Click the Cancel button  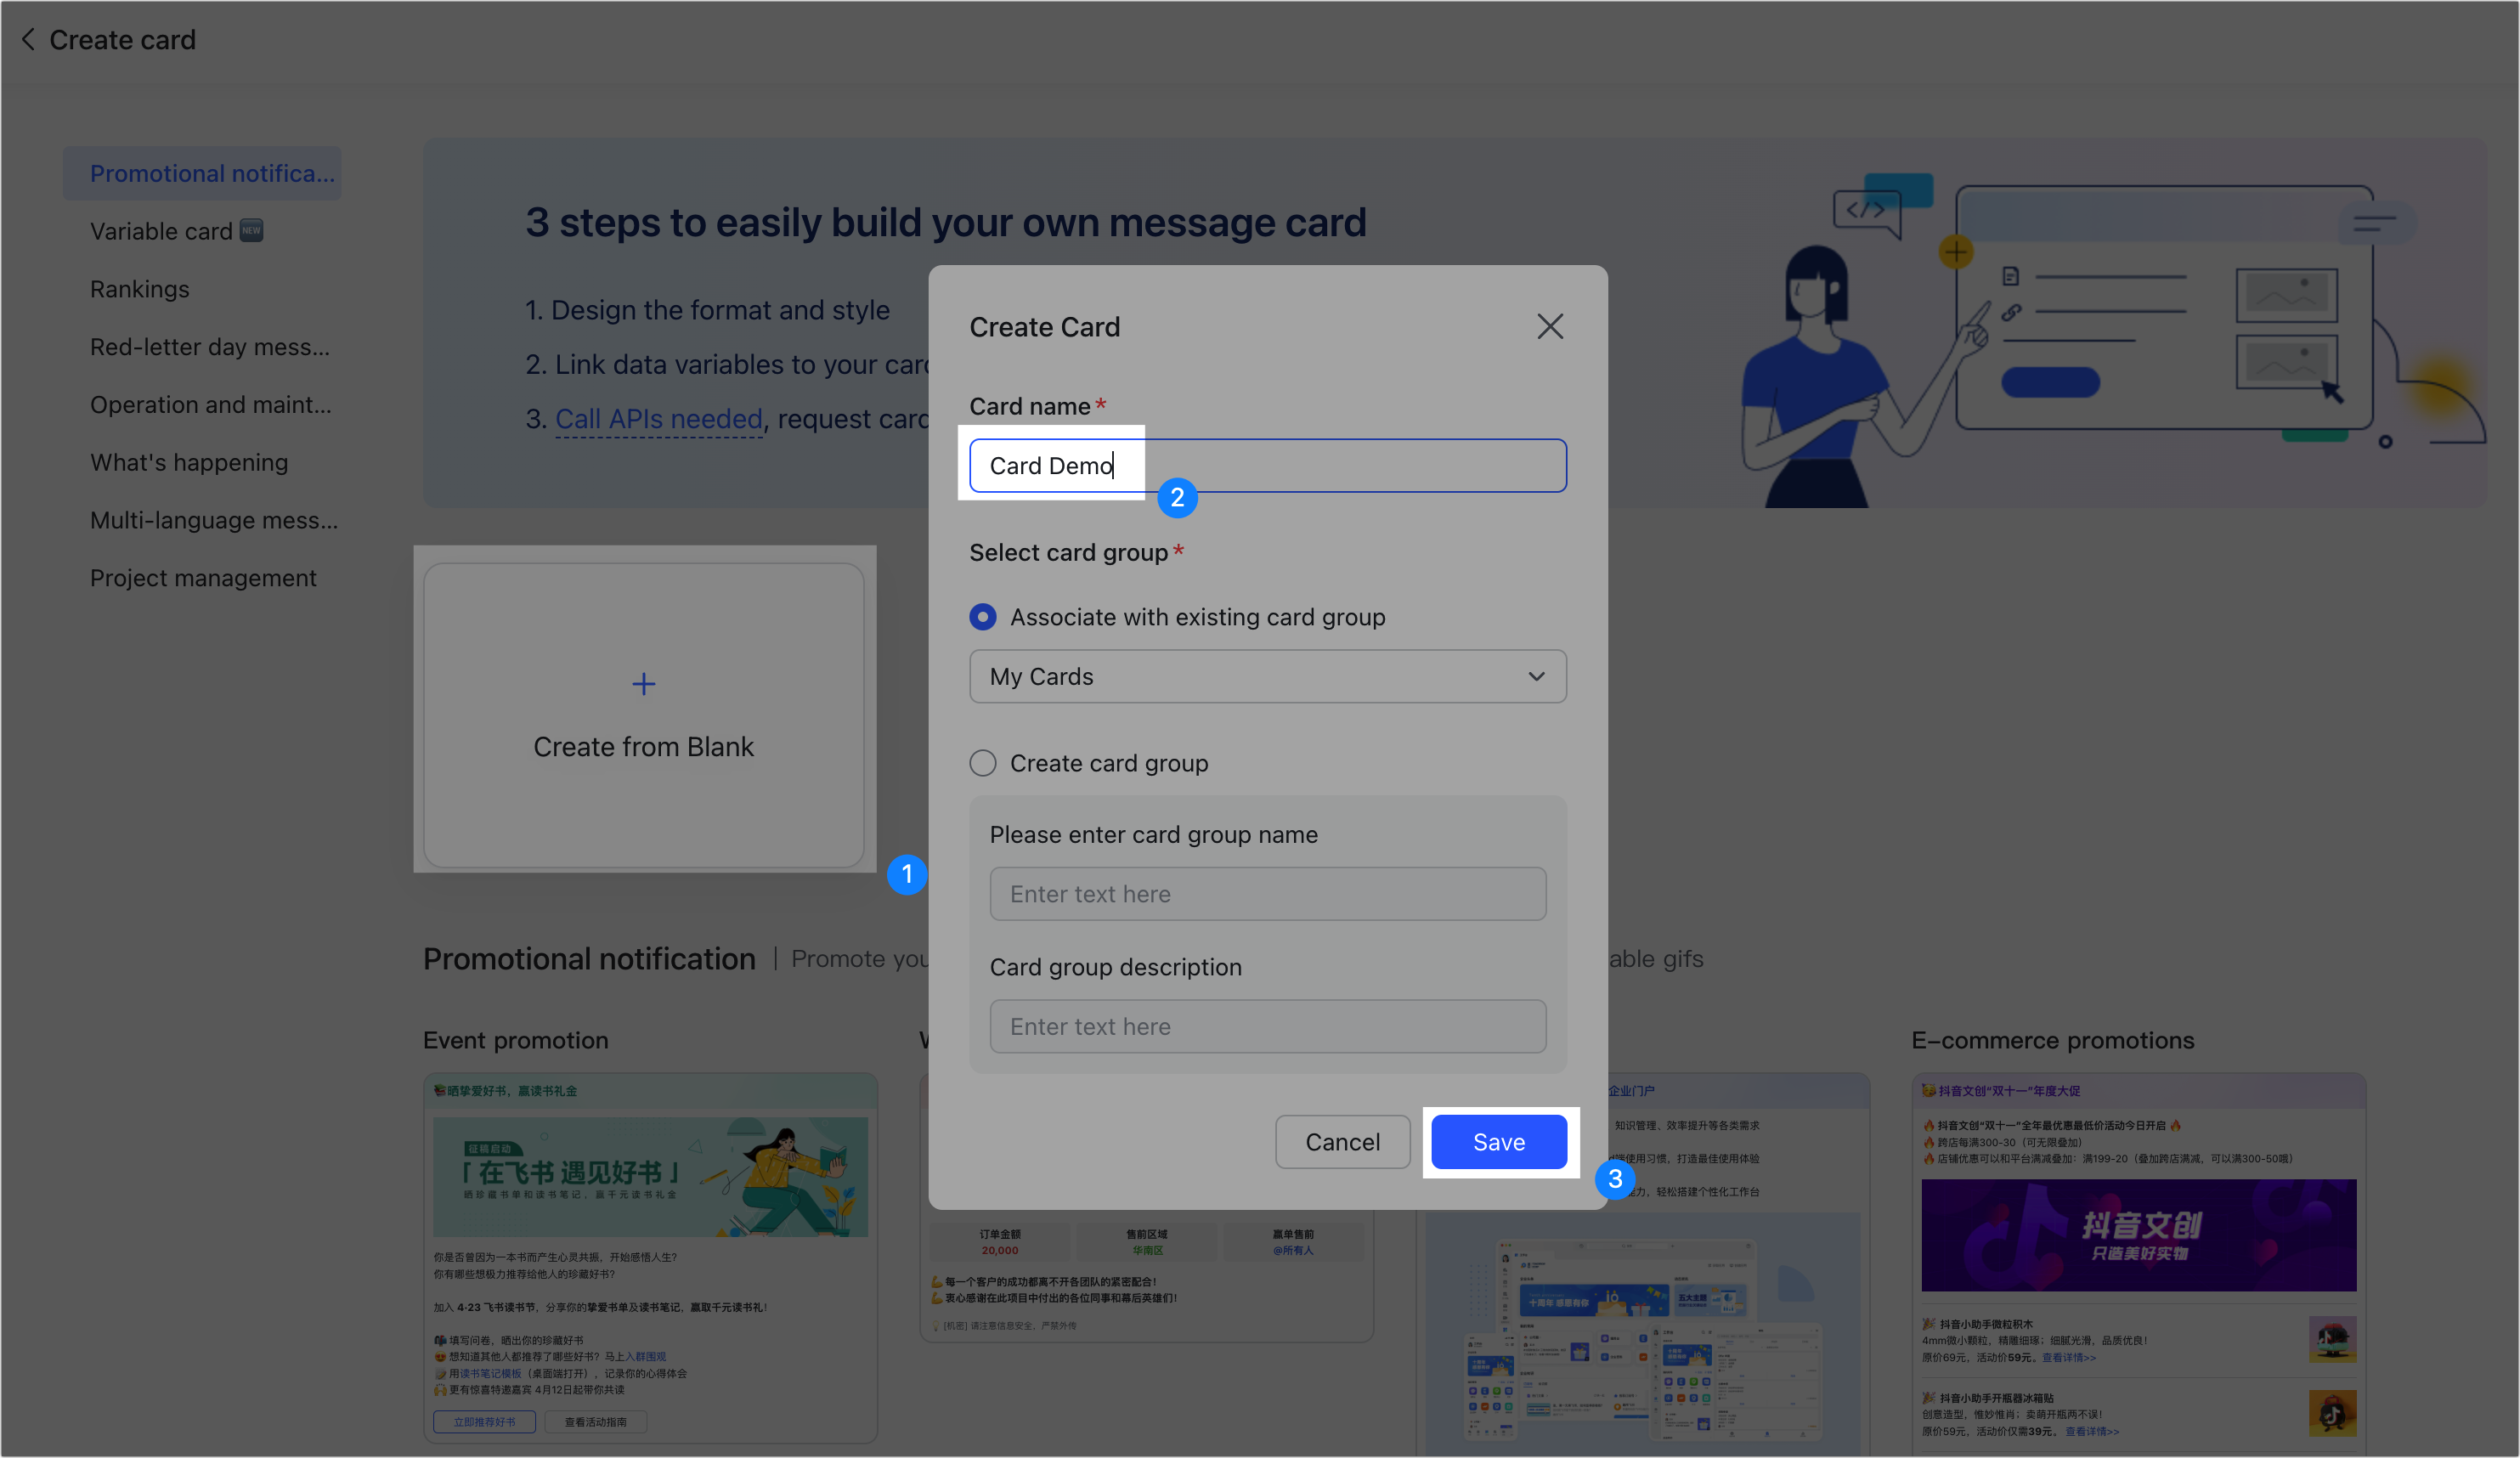[1342, 1142]
